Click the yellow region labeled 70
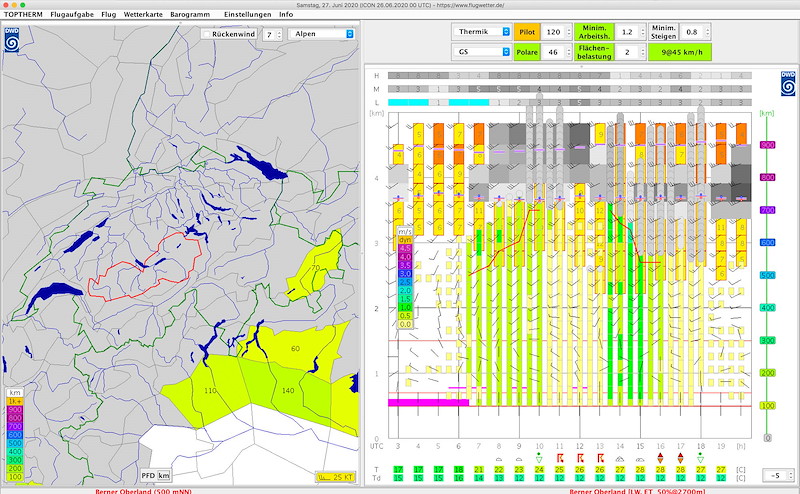This screenshot has height=494, width=800. coord(315,267)
